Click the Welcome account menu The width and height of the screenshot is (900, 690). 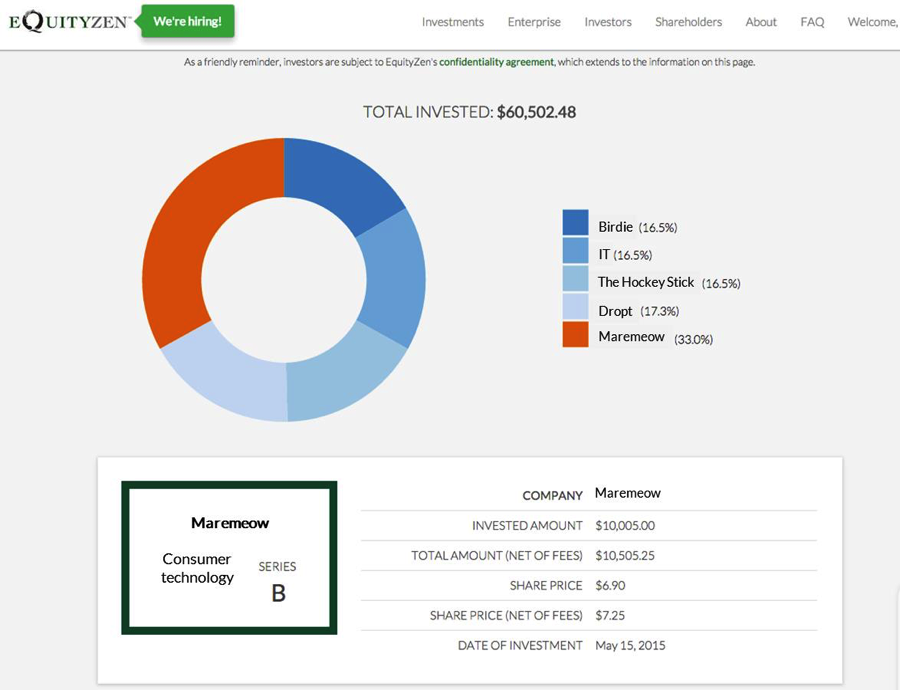873,22
